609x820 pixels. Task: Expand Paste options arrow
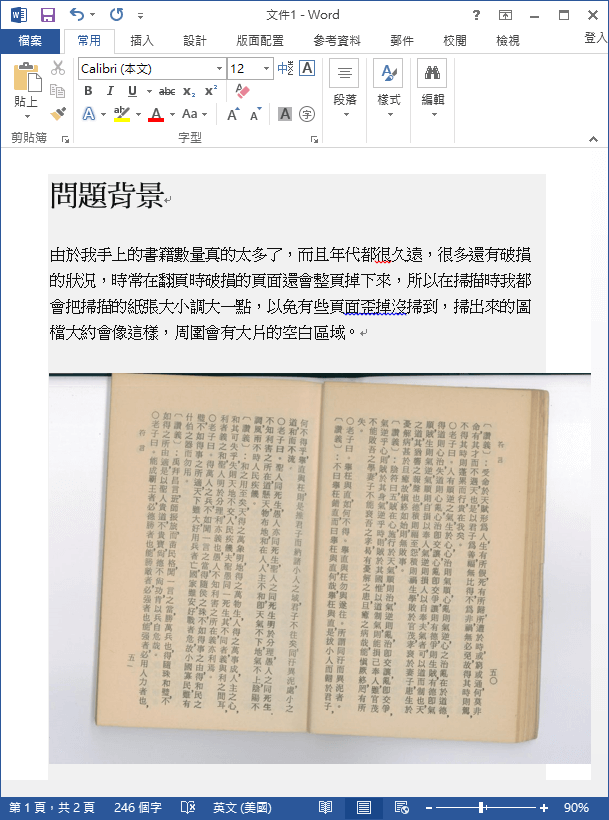[27, 116]
